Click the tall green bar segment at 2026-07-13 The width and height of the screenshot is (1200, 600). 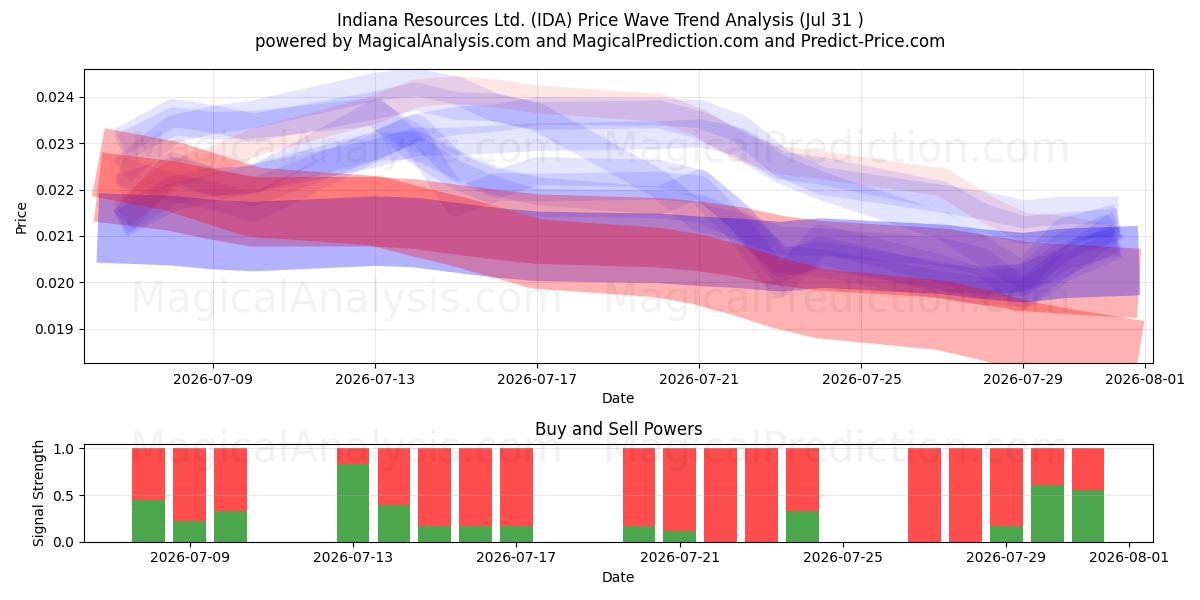(353, 503)
